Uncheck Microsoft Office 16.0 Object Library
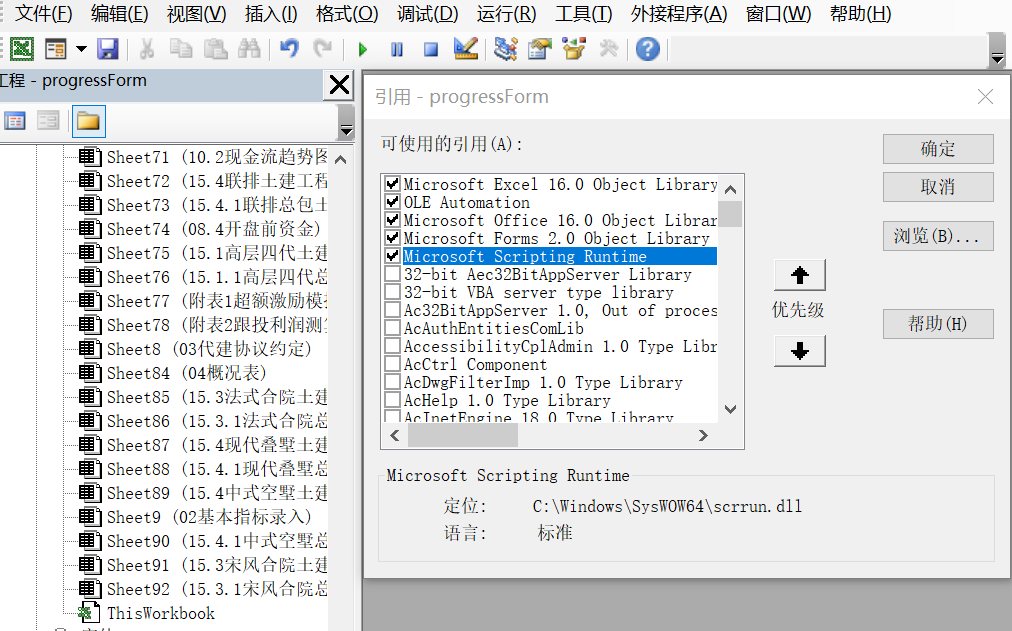The height and width of the screenshot is (631, 1012). click(x=392, y=220)
